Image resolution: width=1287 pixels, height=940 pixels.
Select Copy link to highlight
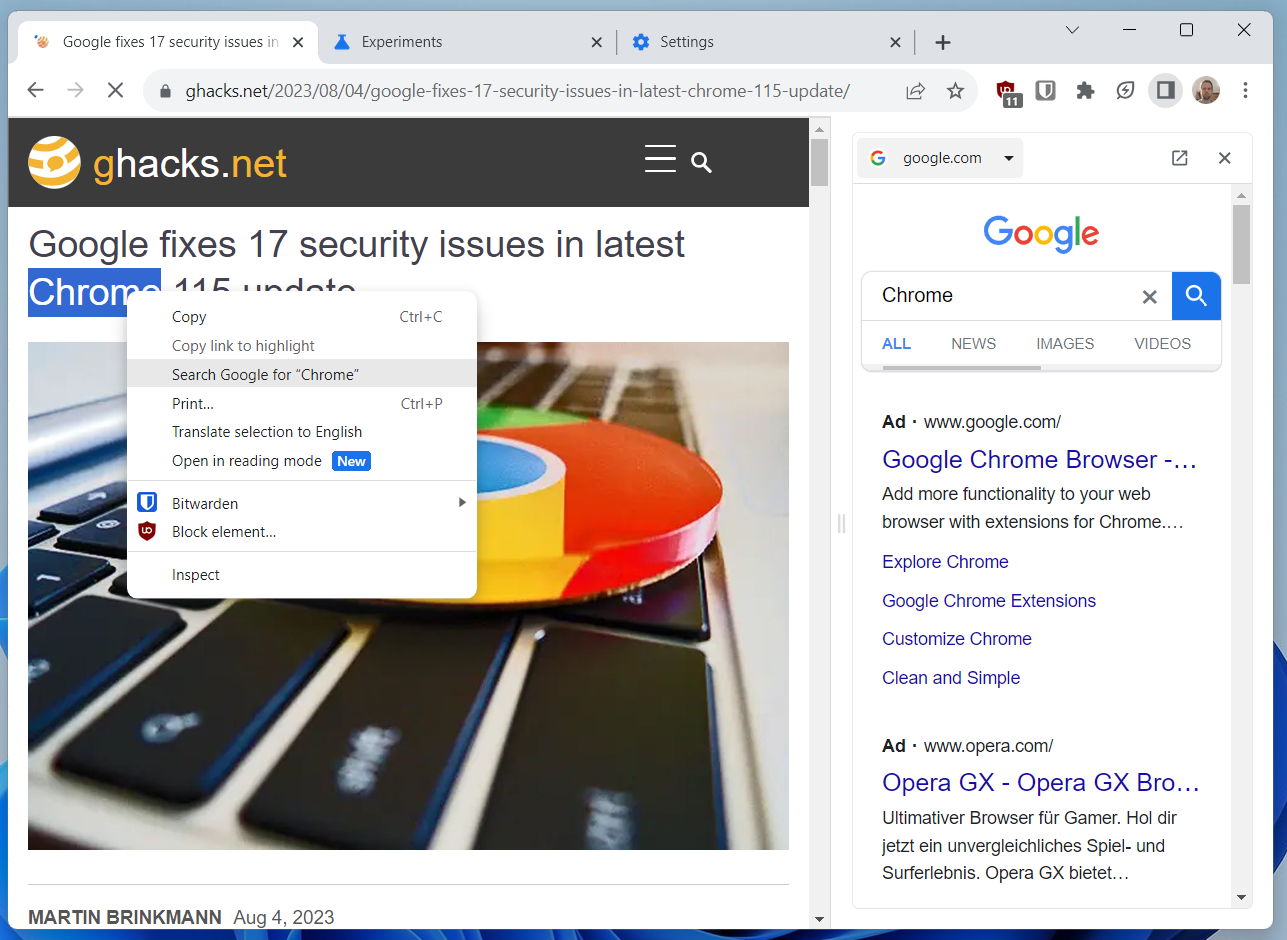point(302,346)
